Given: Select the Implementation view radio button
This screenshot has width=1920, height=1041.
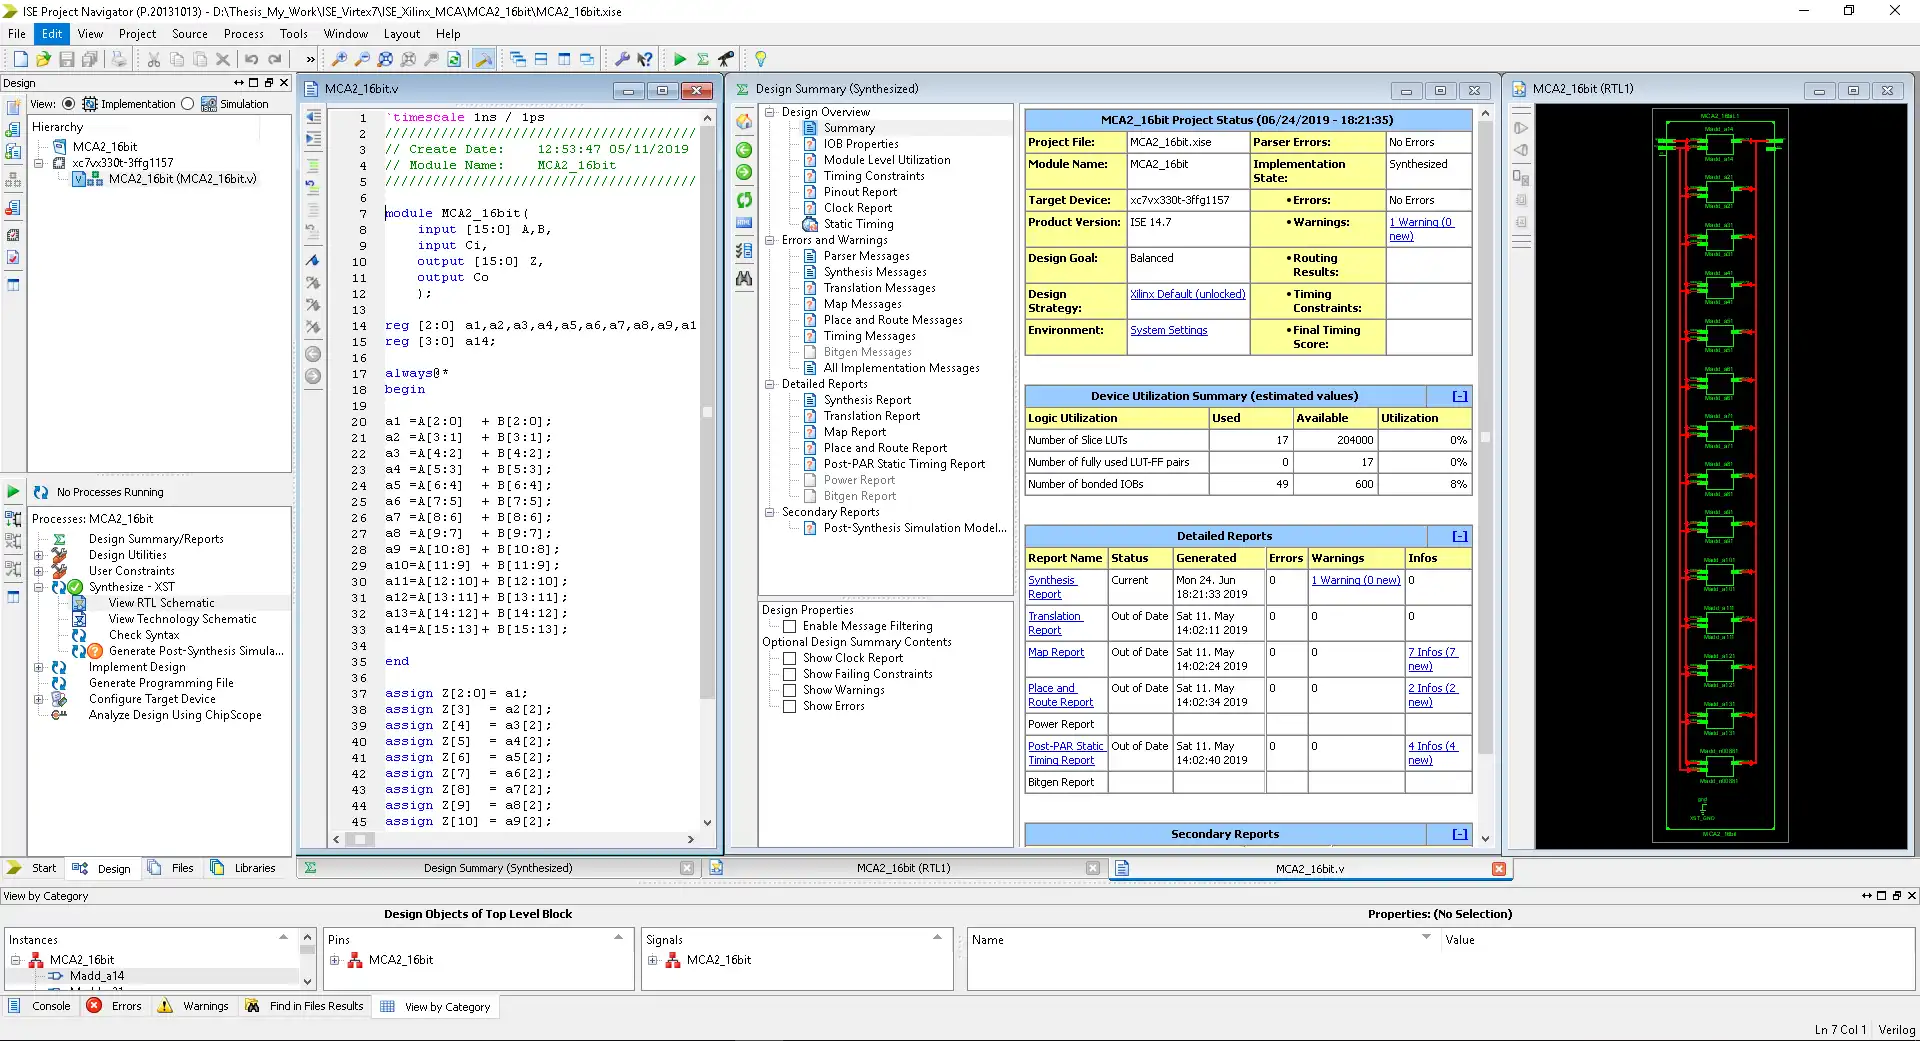Looking at the screenshot, I should 69,104.
